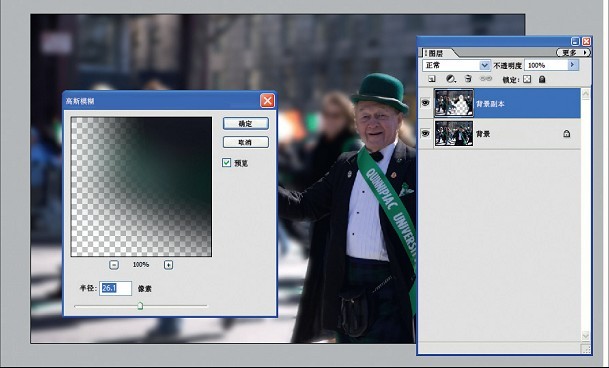This screenshot has height=368, width=609.
Task: Hide the 背景 layer eye
Action: pos(426,133)
